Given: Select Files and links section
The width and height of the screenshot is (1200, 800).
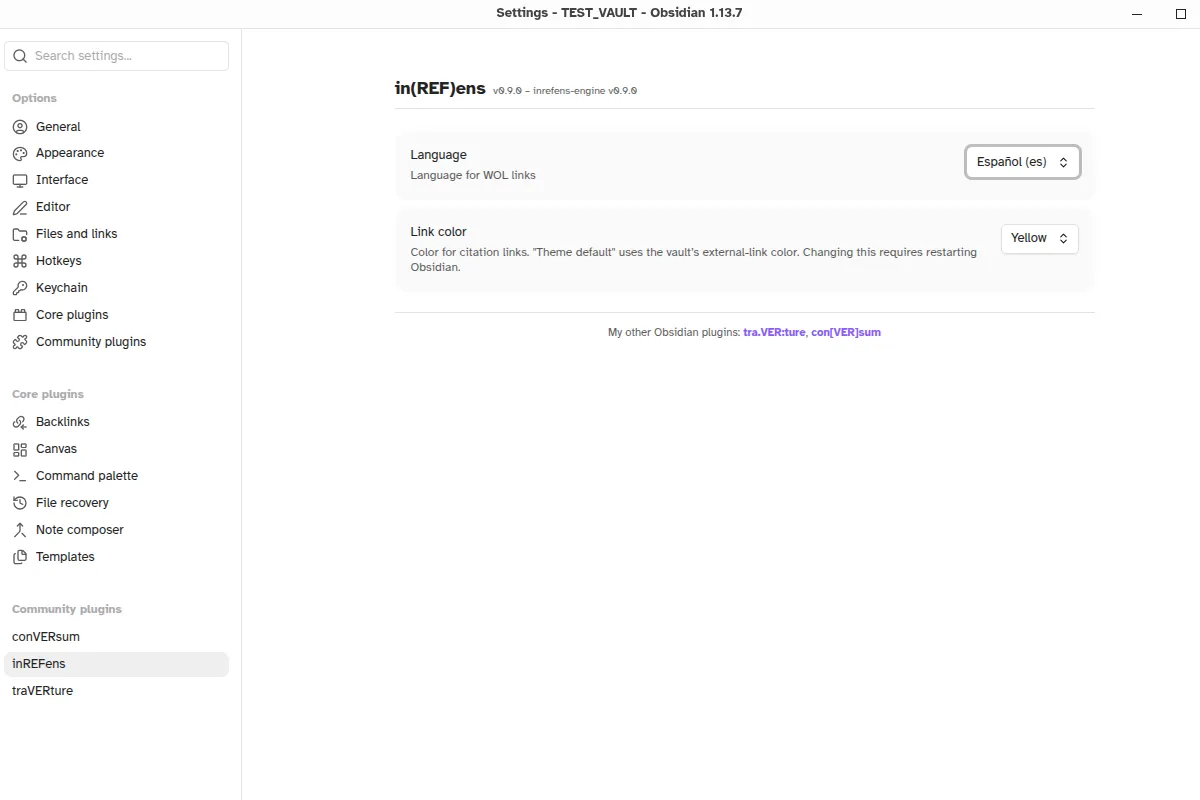Looking at the screenshot, I should click(x=116, y=235).
